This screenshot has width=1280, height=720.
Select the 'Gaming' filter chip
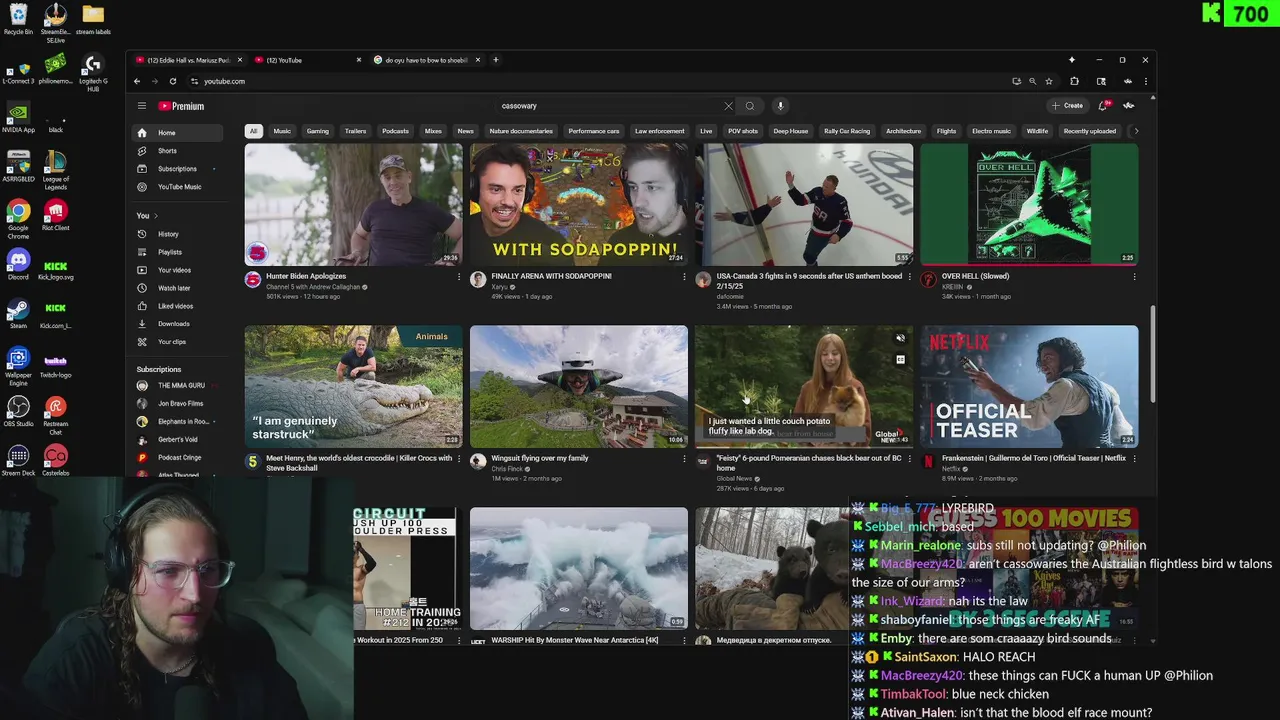pos(318,131)
